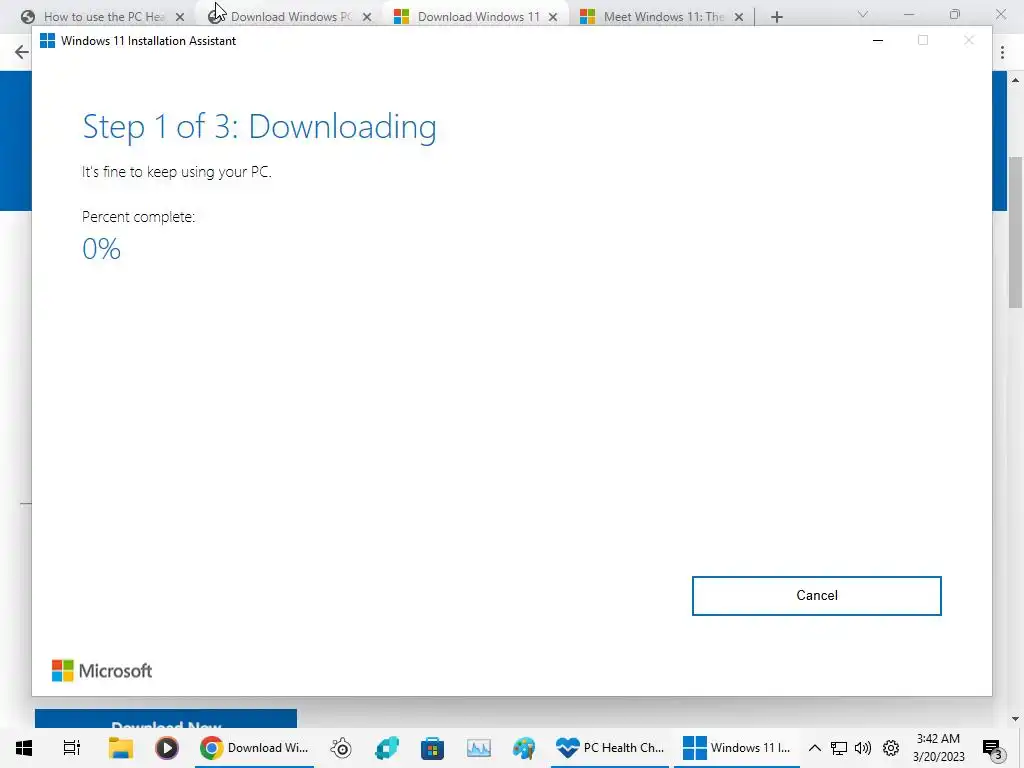Click the 'Step 1 of 3: Downloading' heading

(259, 127)
